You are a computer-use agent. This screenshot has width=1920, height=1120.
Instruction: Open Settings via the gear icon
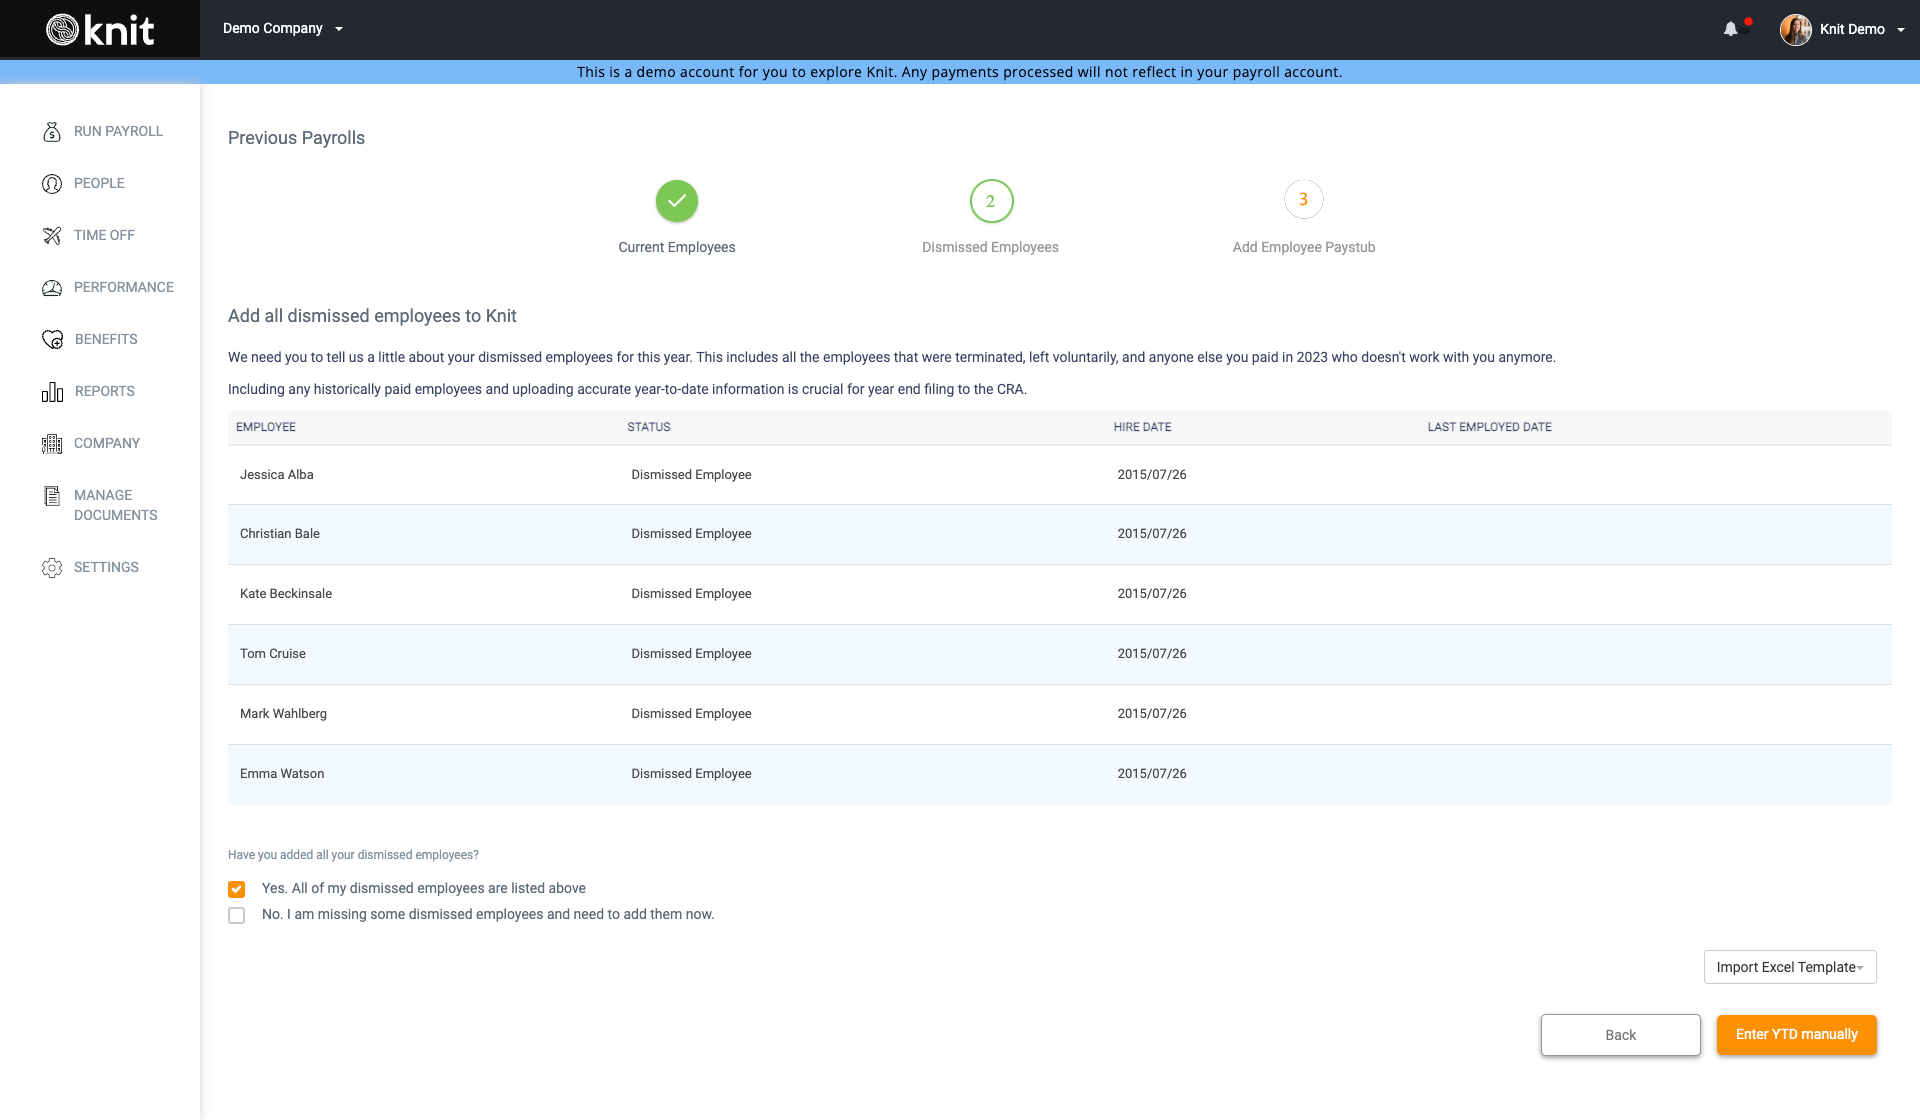pyautogui.click(x=52, y=567)
